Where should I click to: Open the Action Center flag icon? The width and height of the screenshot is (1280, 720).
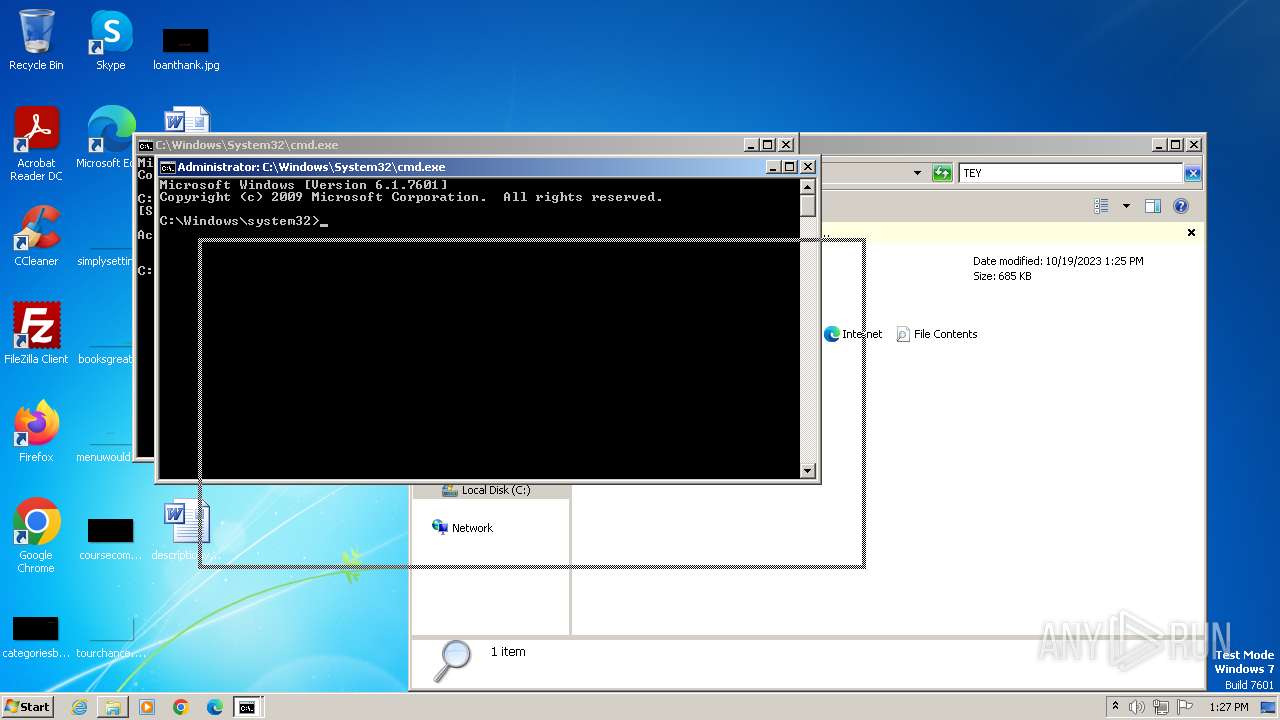(x=1185, y=707)
